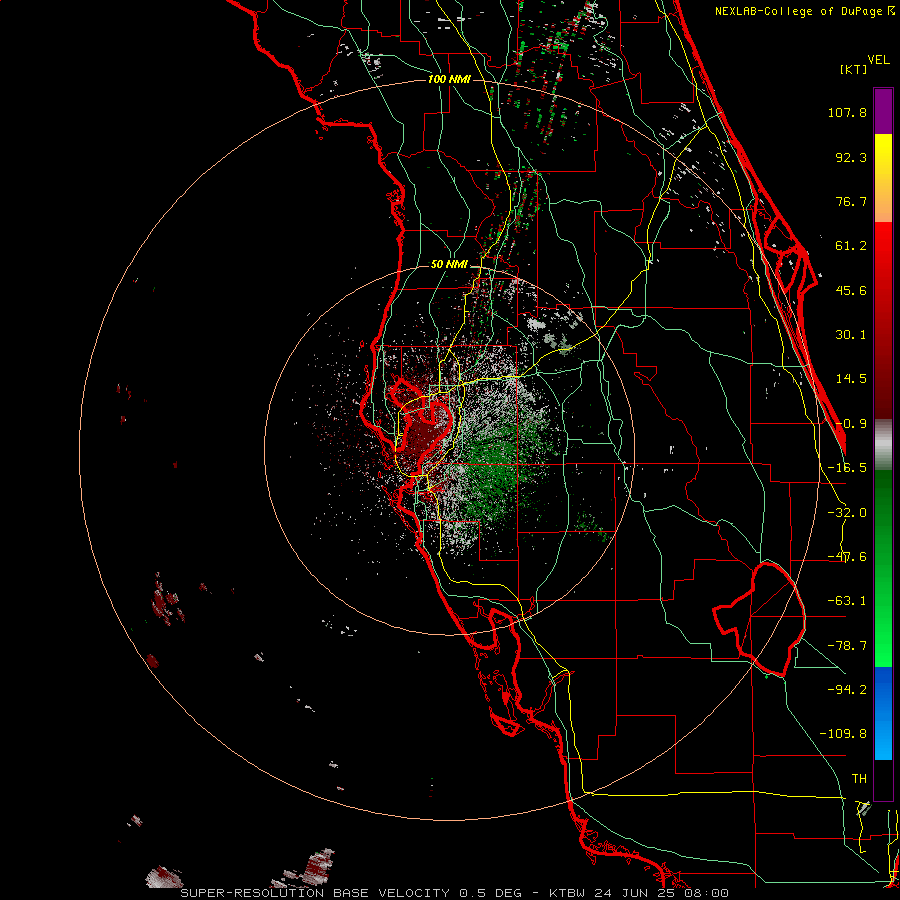Image resolution: width=900 pixels, height=900 pixels.
Task: Click the 100 NMI range ring label
Action: pos(449,79)
